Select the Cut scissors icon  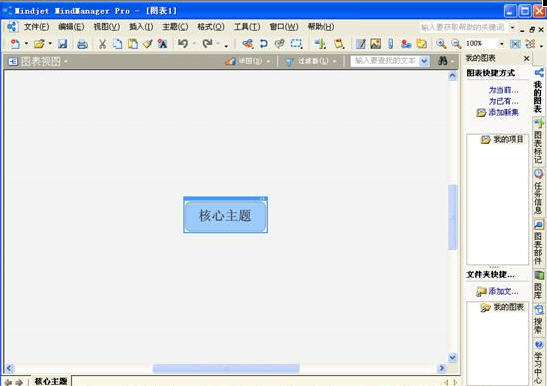pyautogui.click(x=102, y=44)
